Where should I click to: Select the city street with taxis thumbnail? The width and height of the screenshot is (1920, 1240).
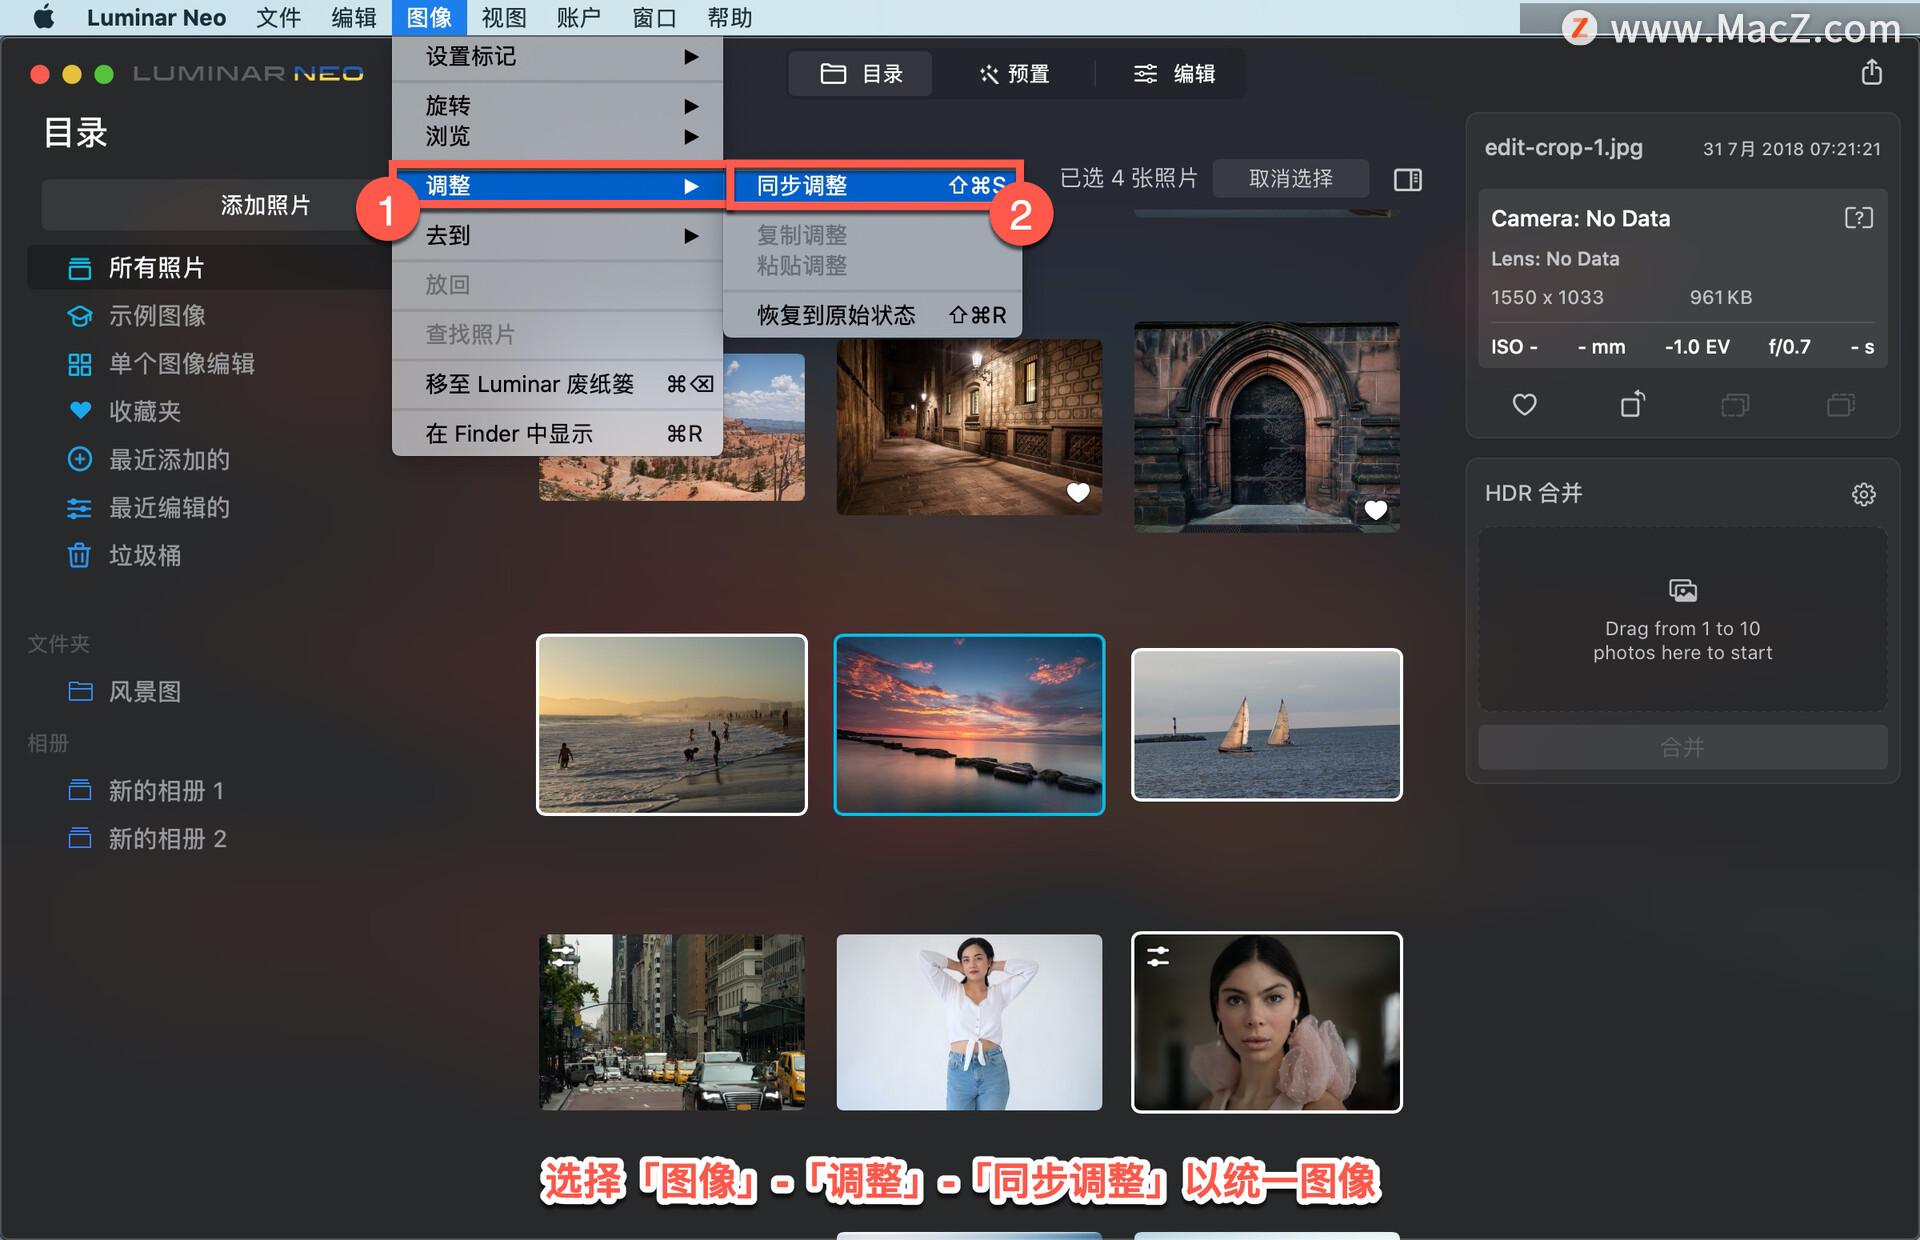coord(671,1022)
